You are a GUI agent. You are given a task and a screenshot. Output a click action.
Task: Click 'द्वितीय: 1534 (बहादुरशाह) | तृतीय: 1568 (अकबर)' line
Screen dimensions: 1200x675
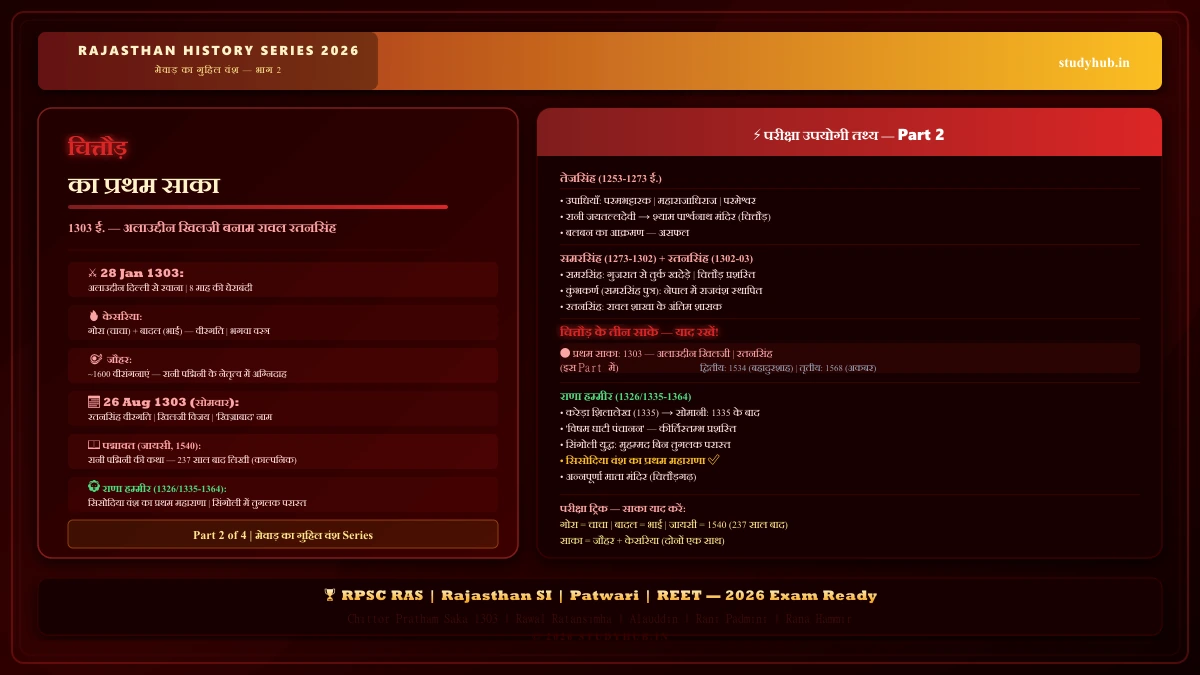[788, 368]
